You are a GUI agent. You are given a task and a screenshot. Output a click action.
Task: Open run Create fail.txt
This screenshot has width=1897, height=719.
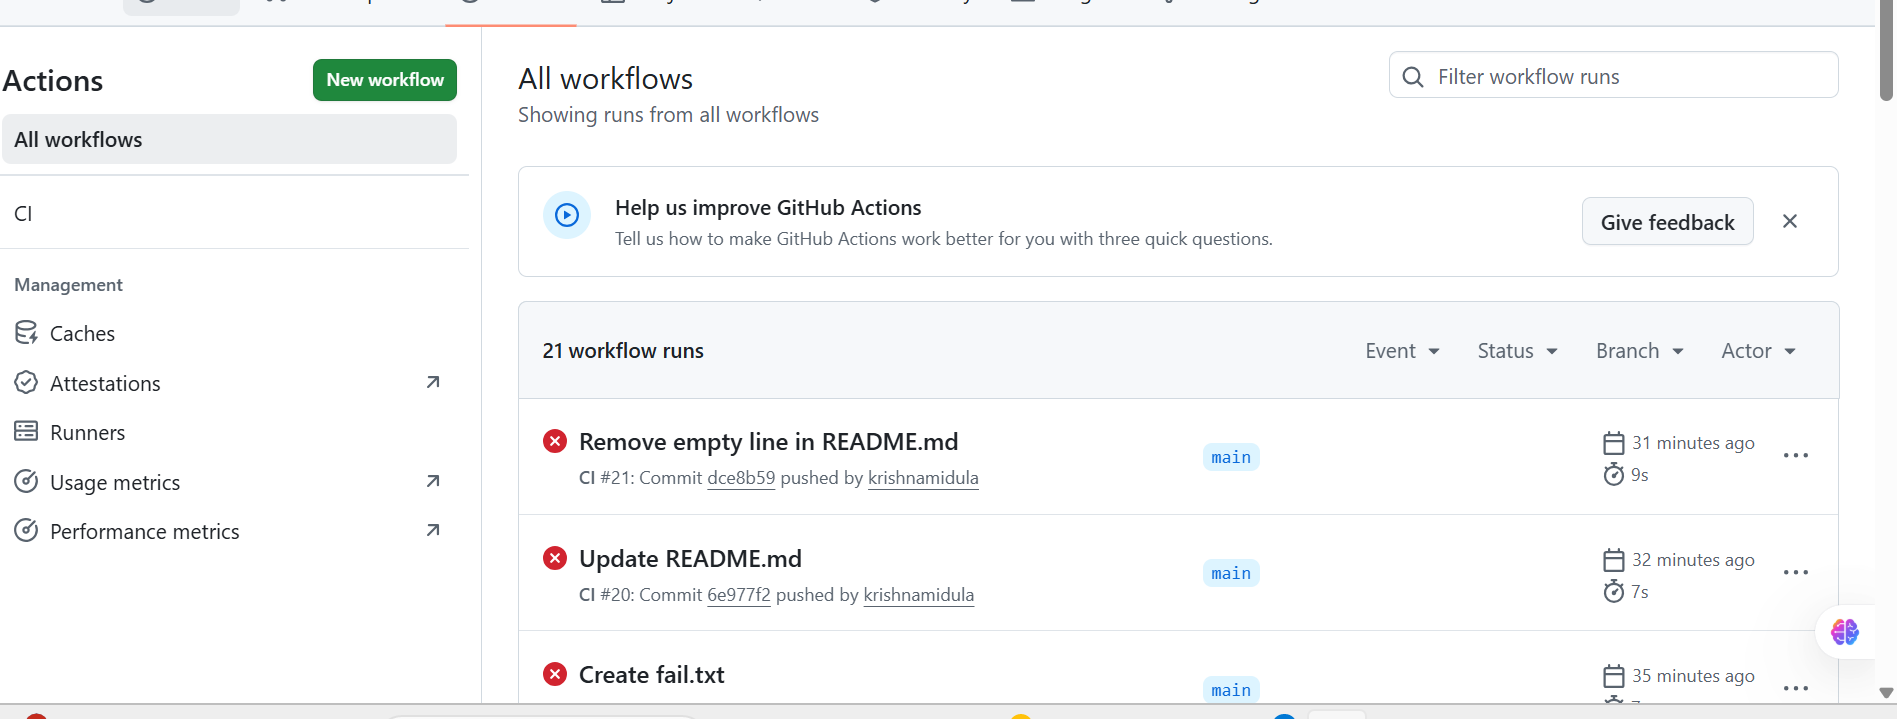coord(652,675)
